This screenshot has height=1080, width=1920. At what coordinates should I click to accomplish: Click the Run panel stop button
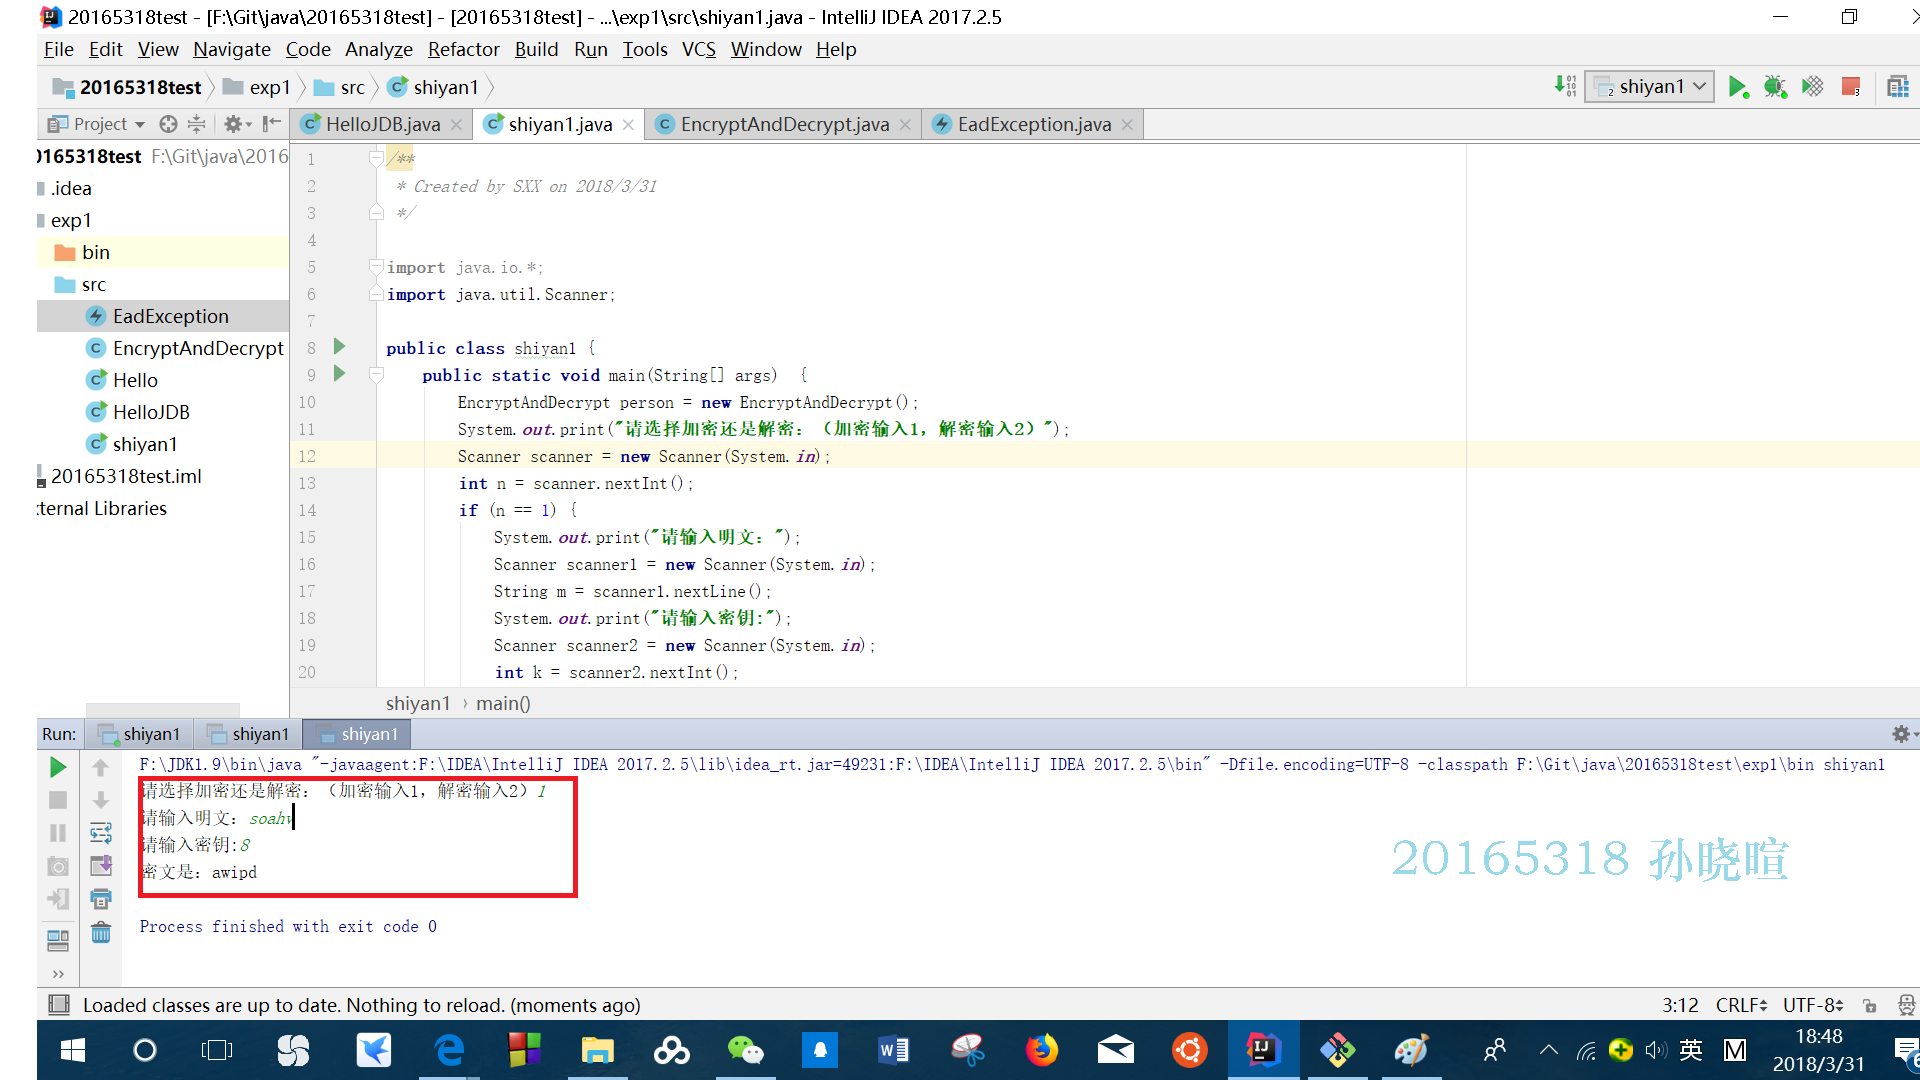58,800
